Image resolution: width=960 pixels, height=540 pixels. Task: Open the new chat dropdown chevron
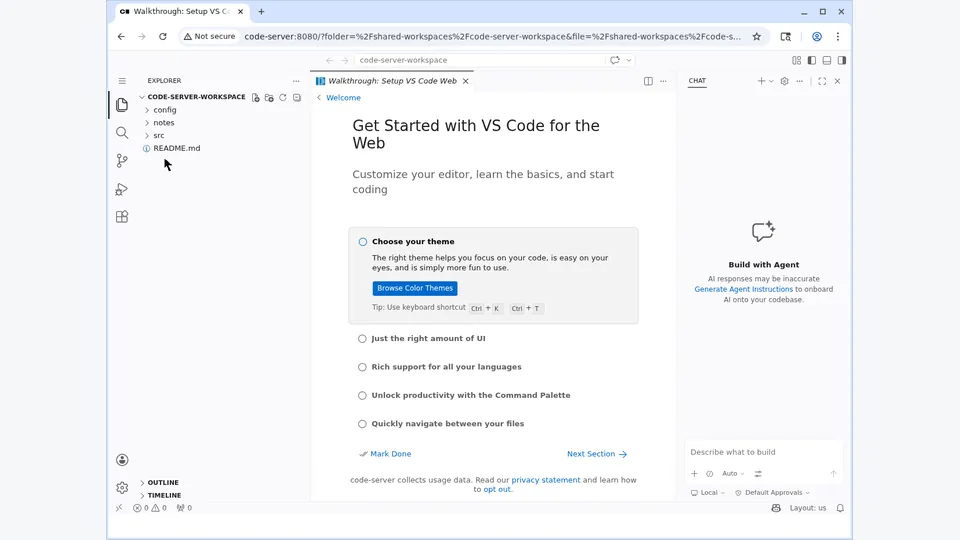pyautogui.click(x=771, y=81)
